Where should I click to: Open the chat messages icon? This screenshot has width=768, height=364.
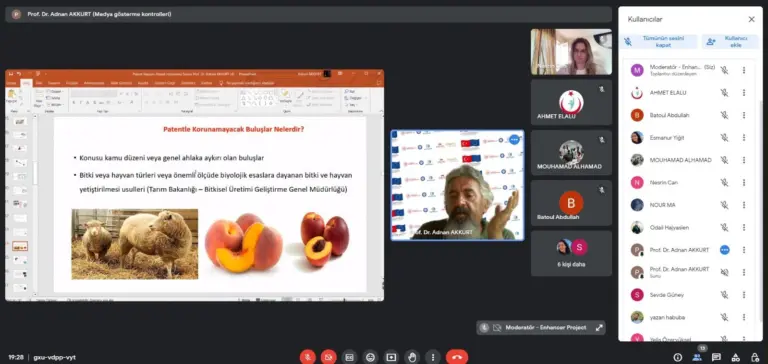[x=716, y=358]
